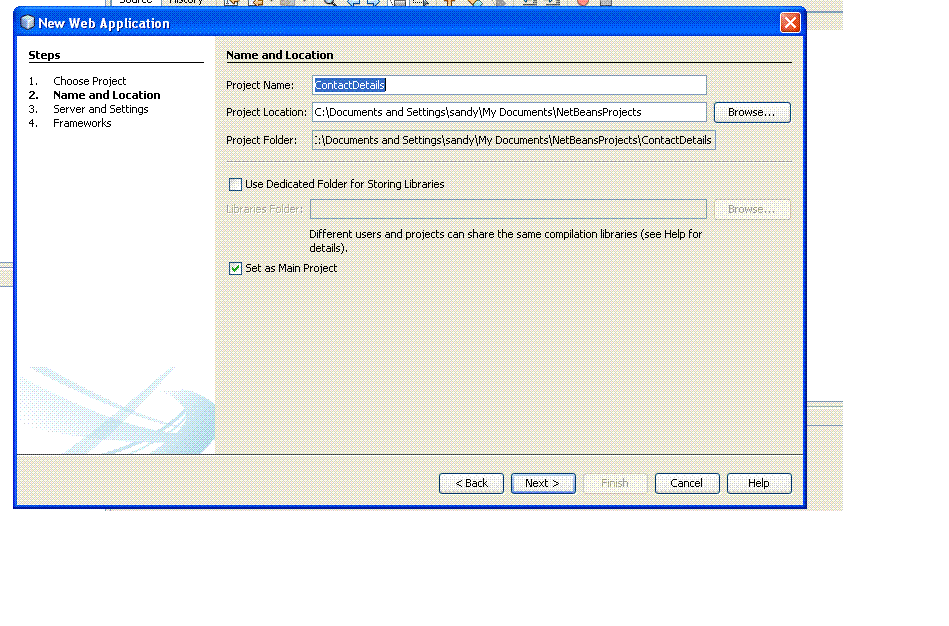The height and width of the screenshot is (626, 949).
Task: Click the back navigation blue arrow icon
Action: (355, 4)
